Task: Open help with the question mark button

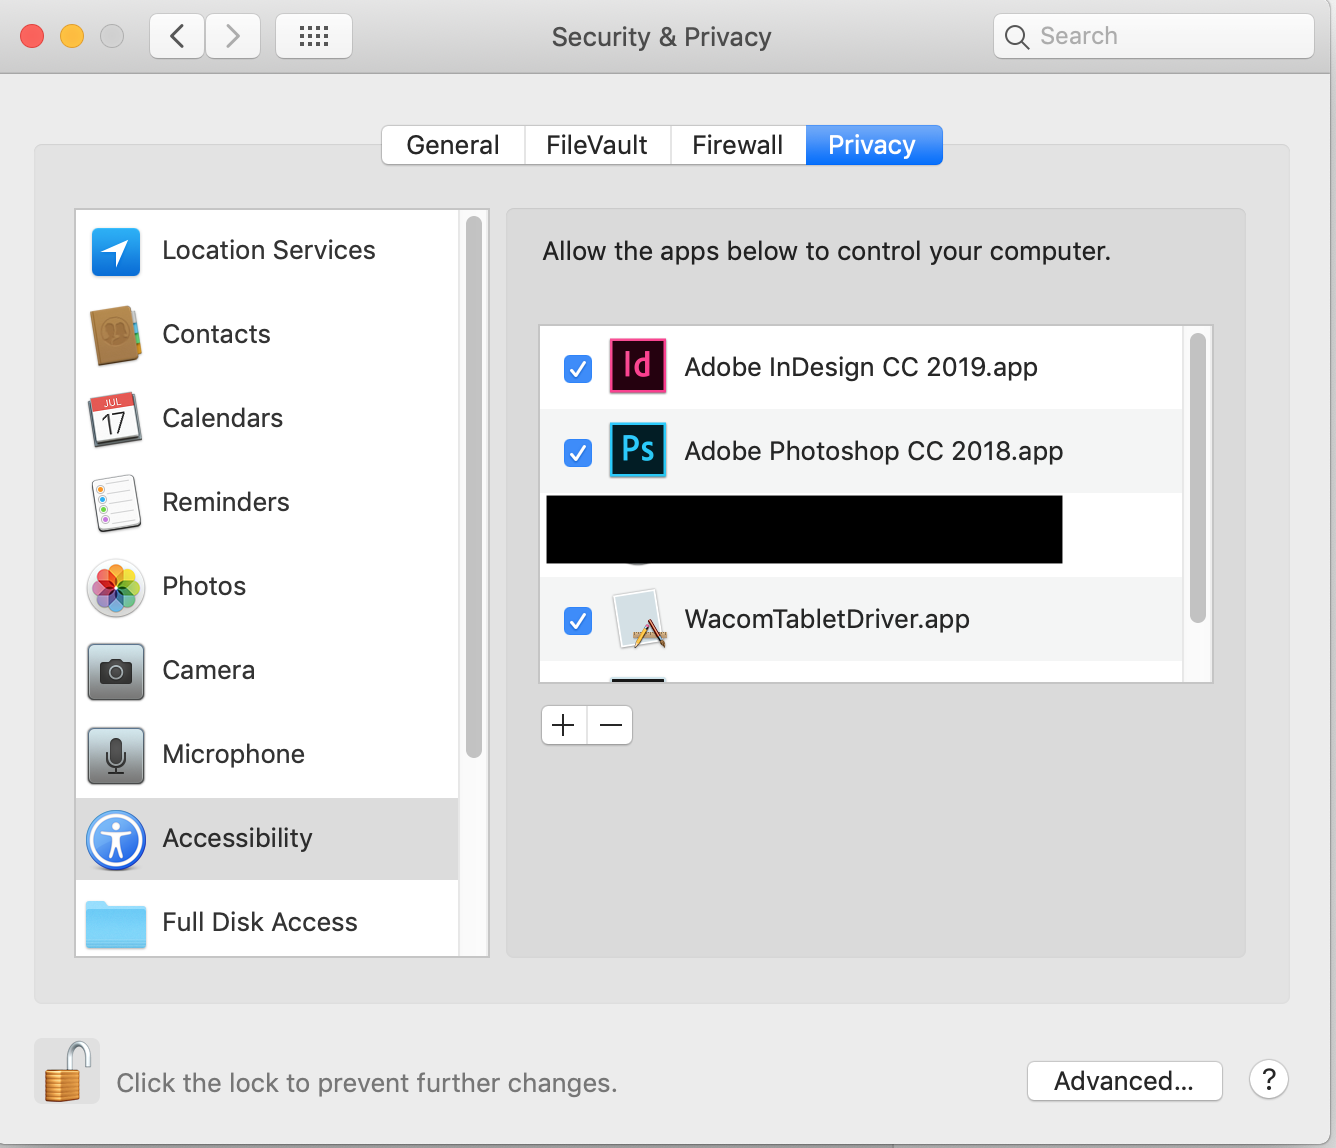Action: click(1269, 1080)
